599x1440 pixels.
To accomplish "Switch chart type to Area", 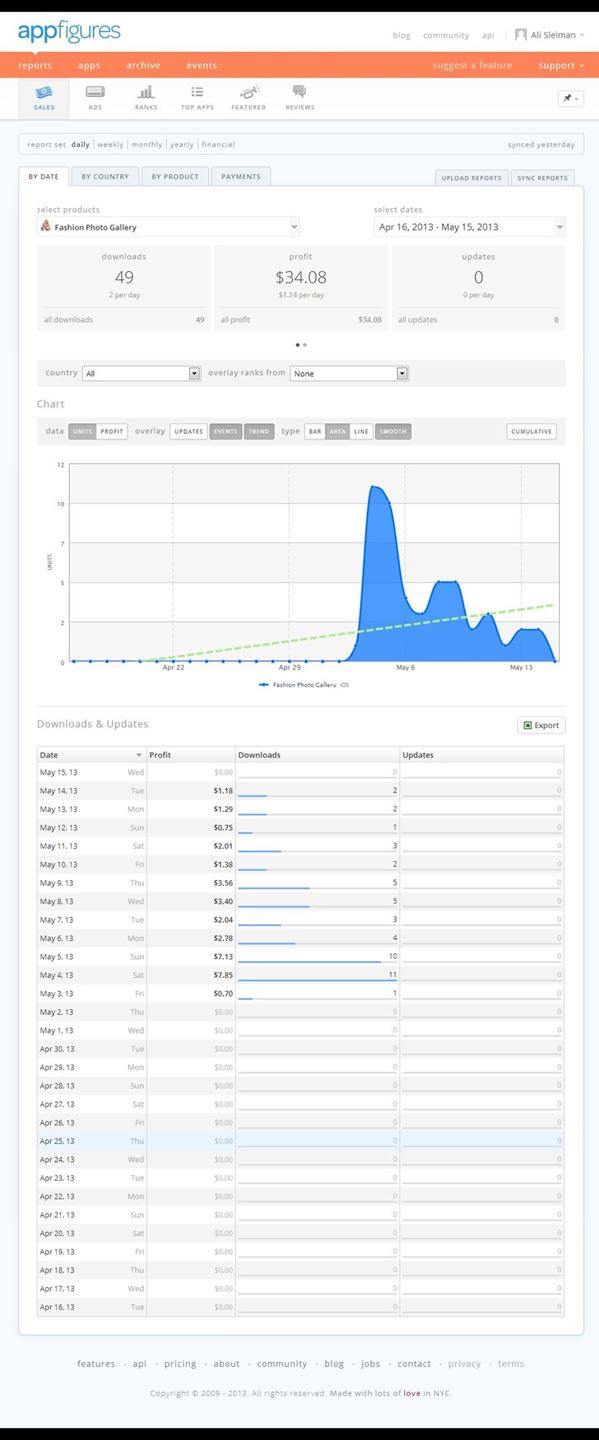I will (x=338, y=431).
